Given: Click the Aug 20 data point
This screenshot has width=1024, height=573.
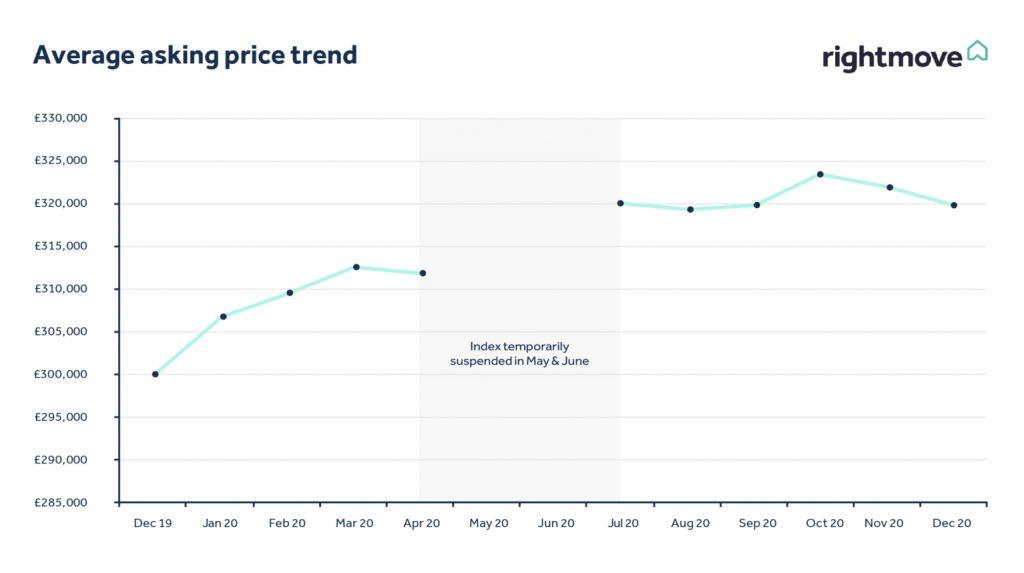Looking at the screenshot, I should click(690, 209).
